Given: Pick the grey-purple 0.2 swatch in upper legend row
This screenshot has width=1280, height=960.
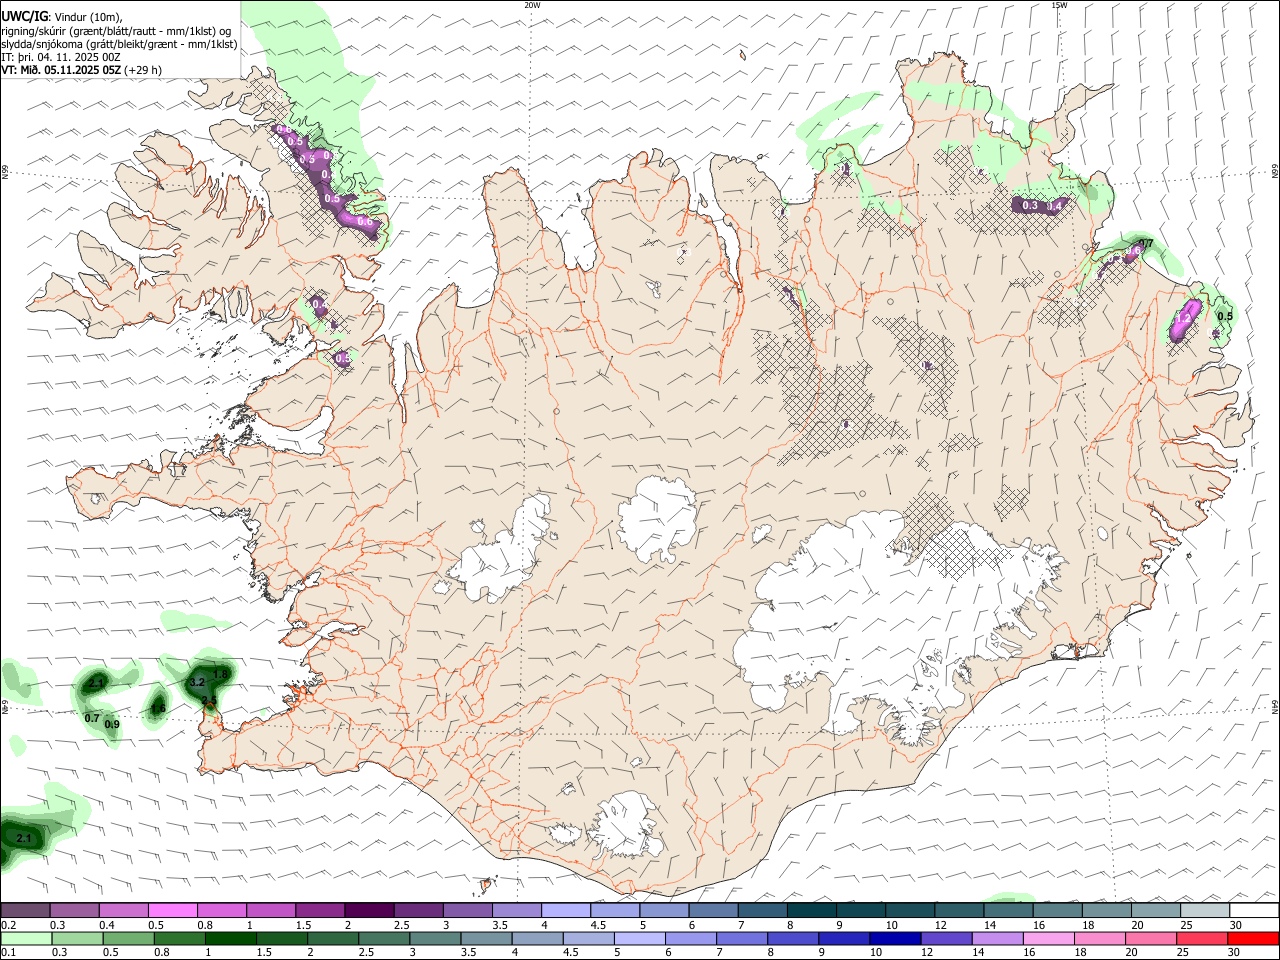Looking at the screenshot, I should 25,911.
